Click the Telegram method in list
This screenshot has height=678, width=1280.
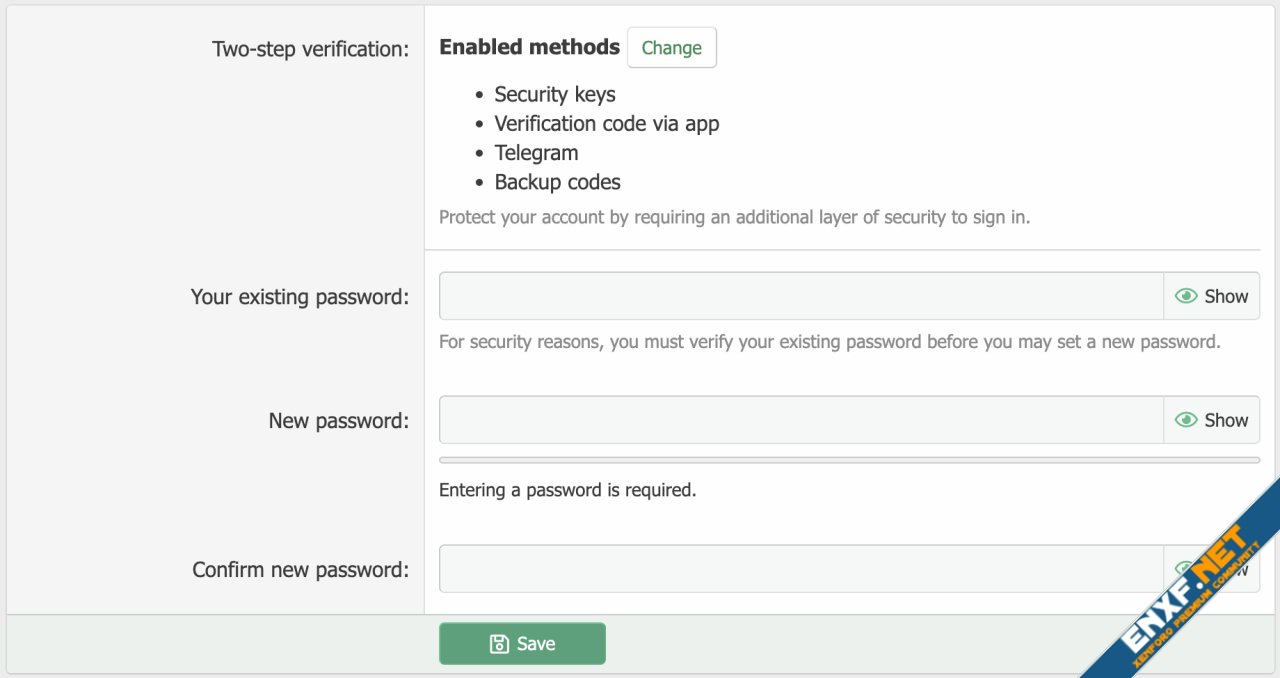point(536,153)
